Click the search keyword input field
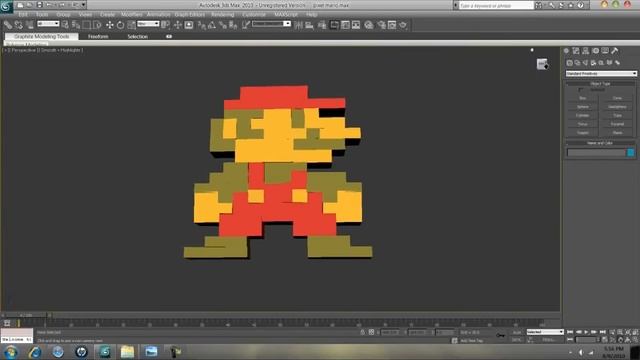This screenshot has height=360, width=640. click(496, 5)
